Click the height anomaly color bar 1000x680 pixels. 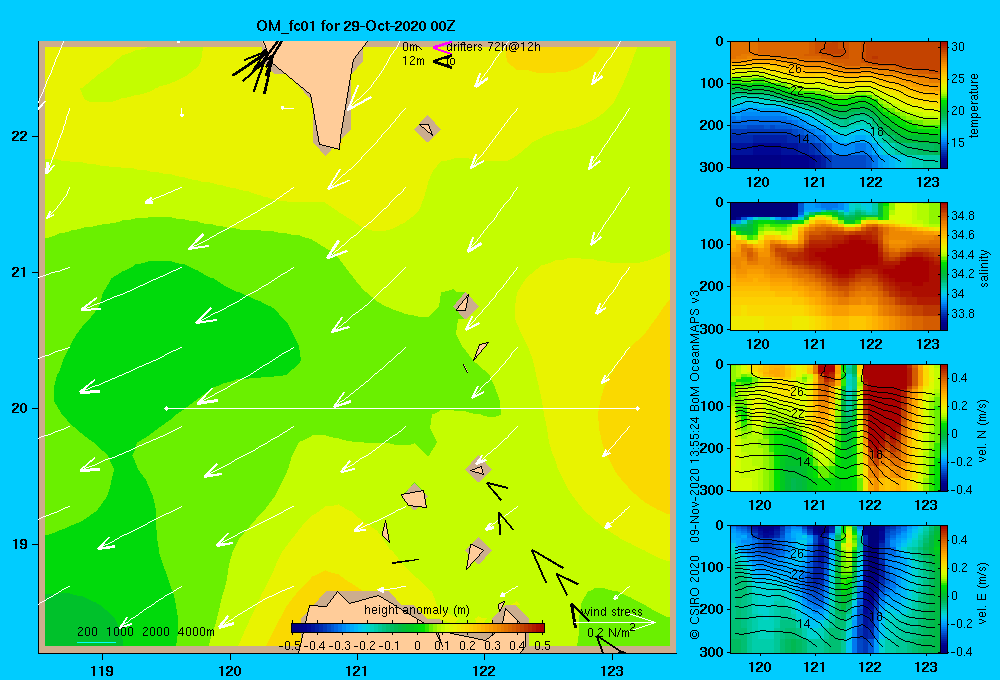(418, 628)
